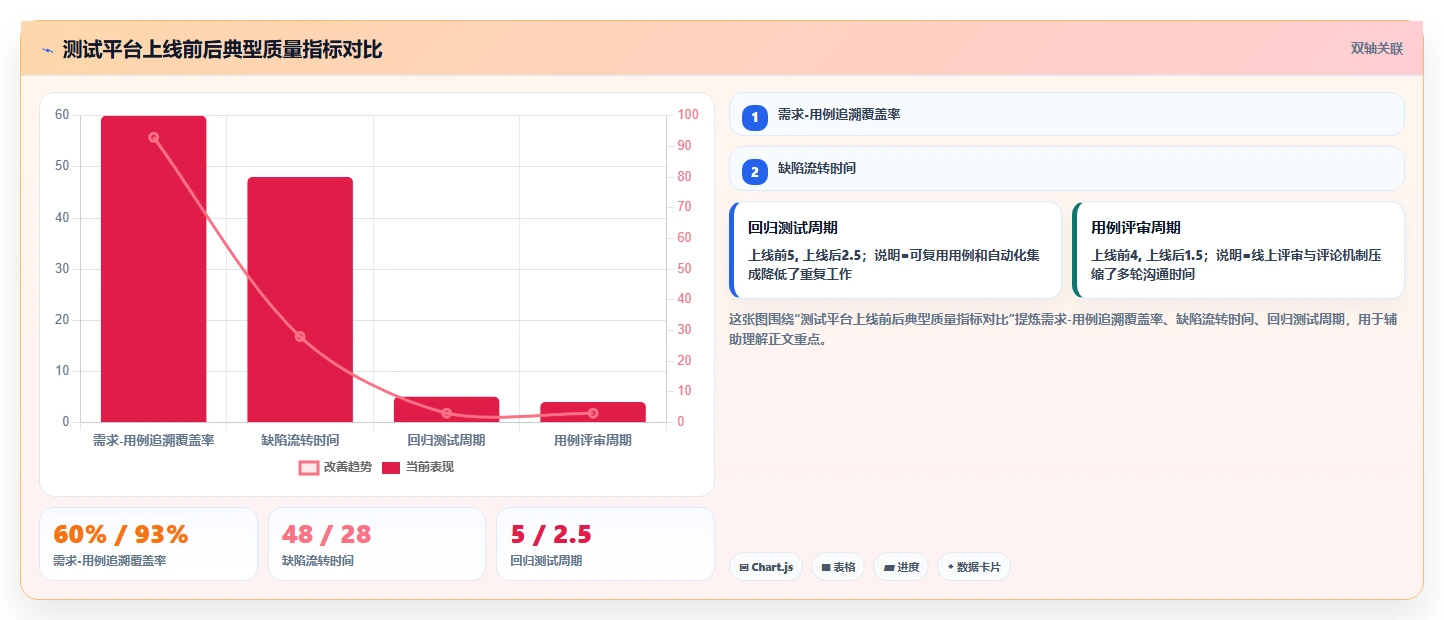
Task: Toggle the 改善趋势 legend swatch
Action: coord(309,467)
